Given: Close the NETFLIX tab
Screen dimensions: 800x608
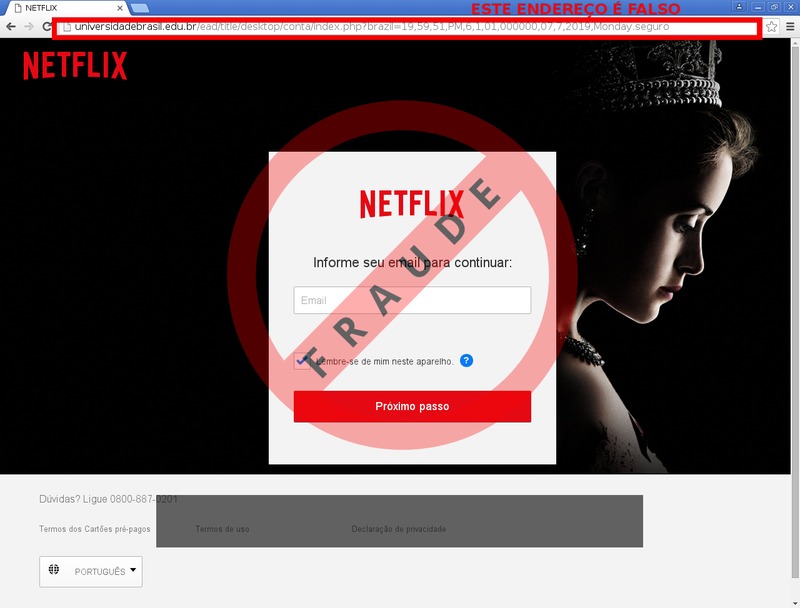Looking at the screenshot, I should click(120, 8).
